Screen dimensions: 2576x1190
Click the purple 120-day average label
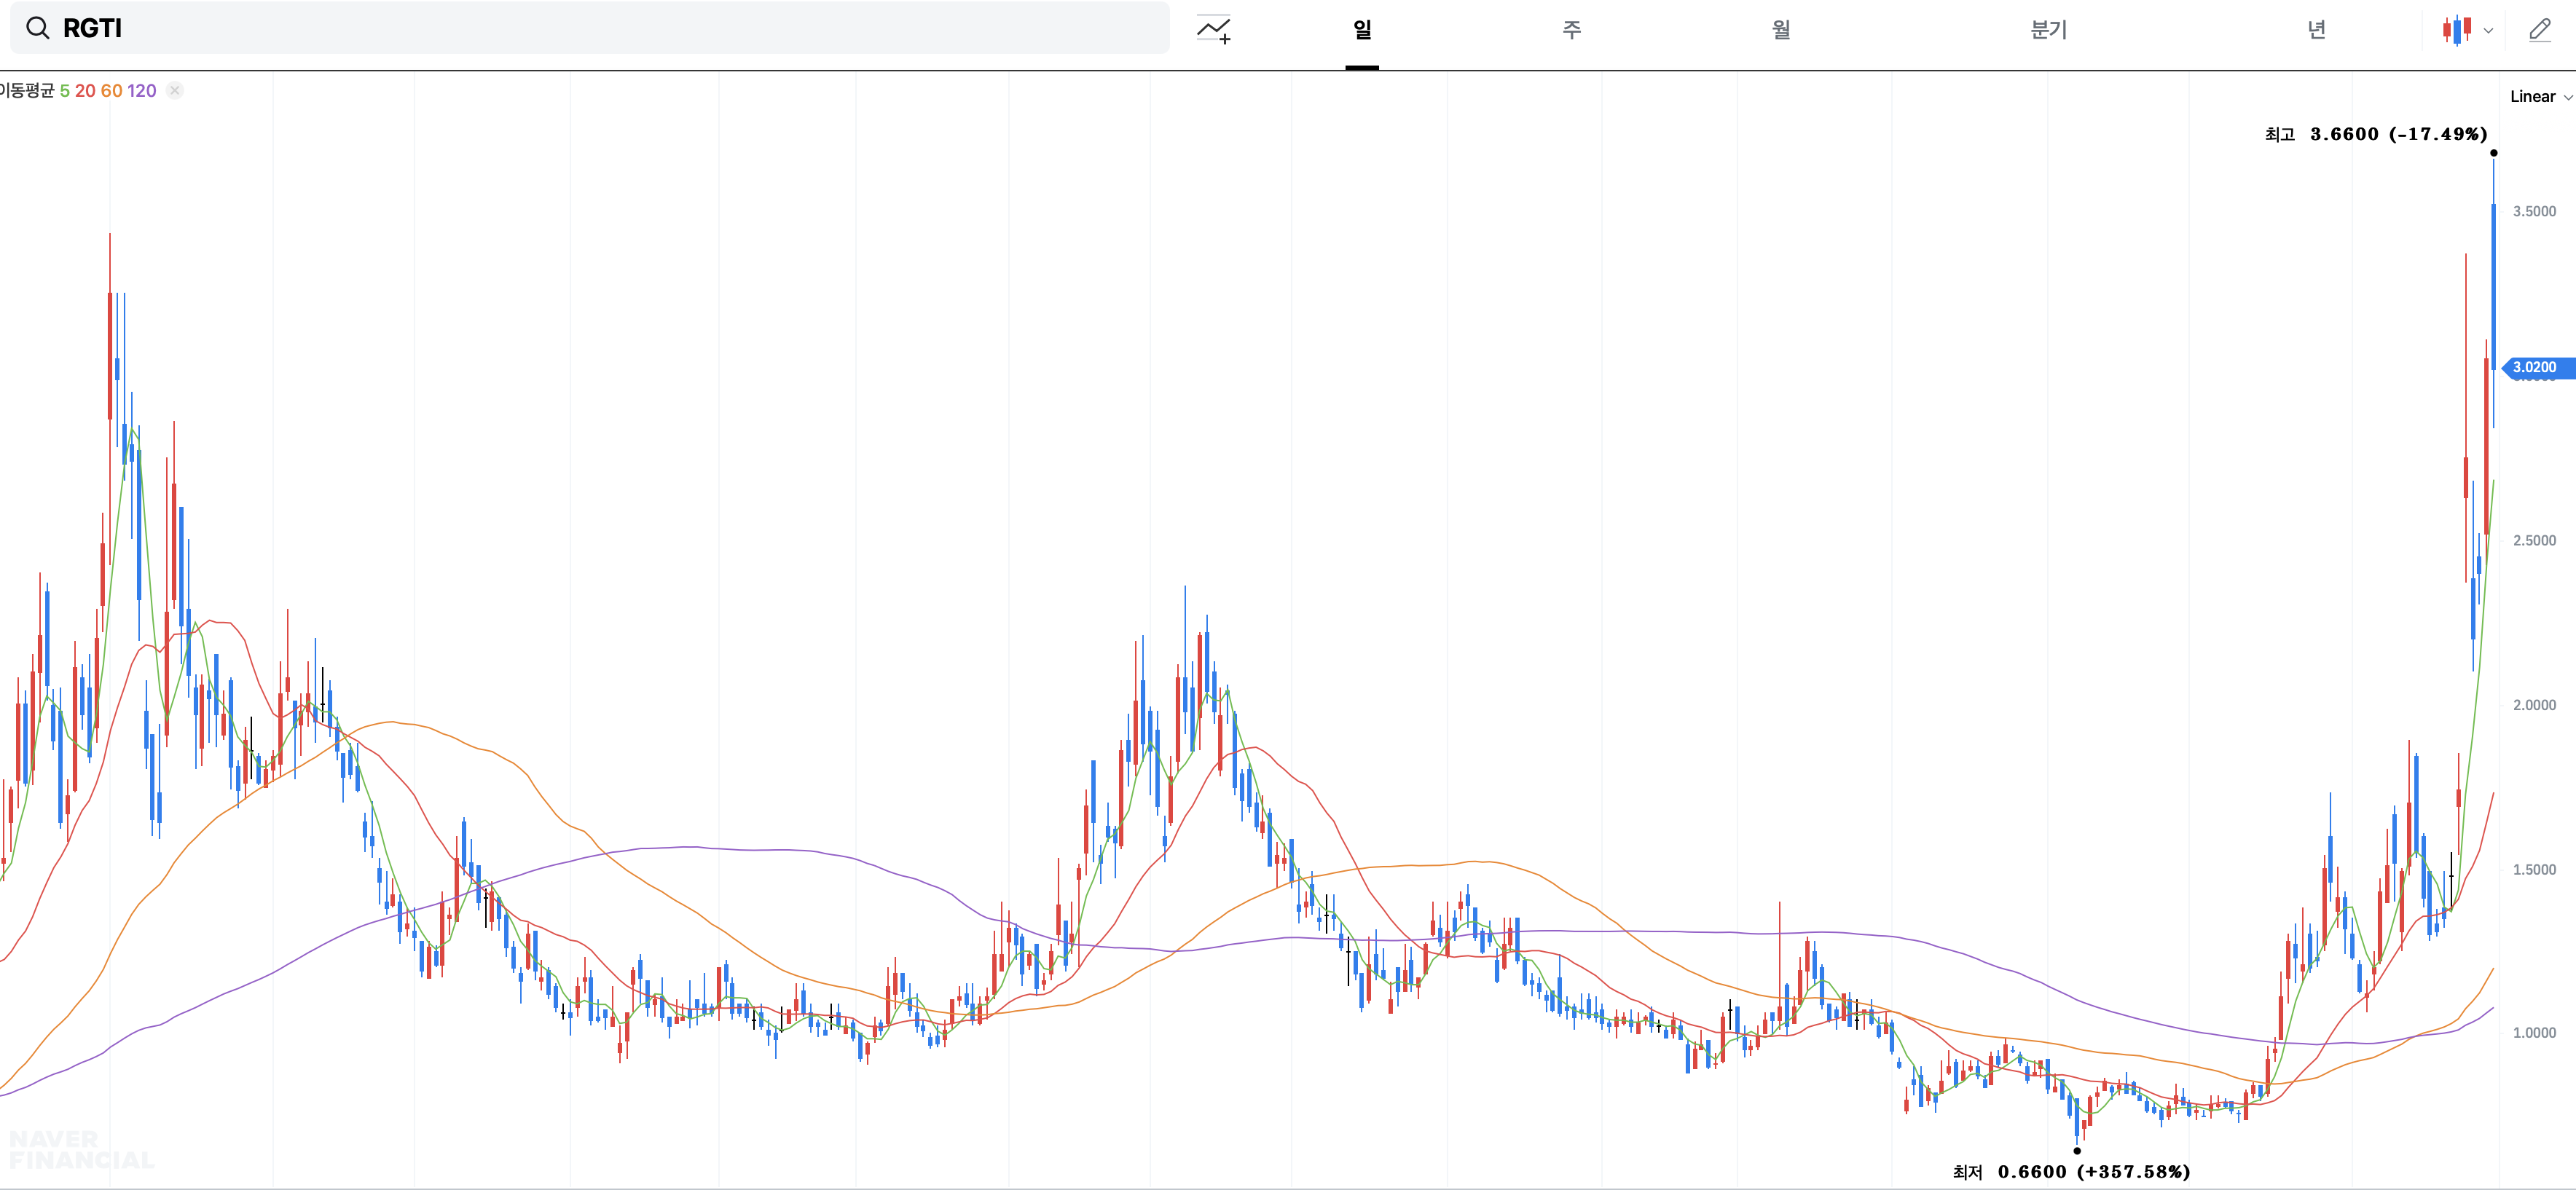(x=141, y=91)
